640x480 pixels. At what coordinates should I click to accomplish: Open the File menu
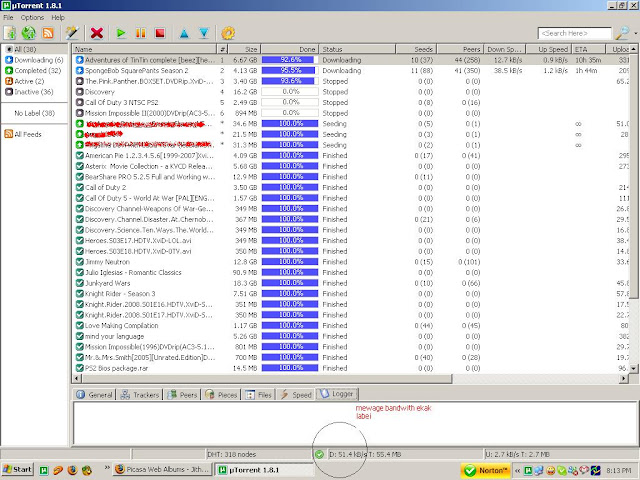point(8,18)
